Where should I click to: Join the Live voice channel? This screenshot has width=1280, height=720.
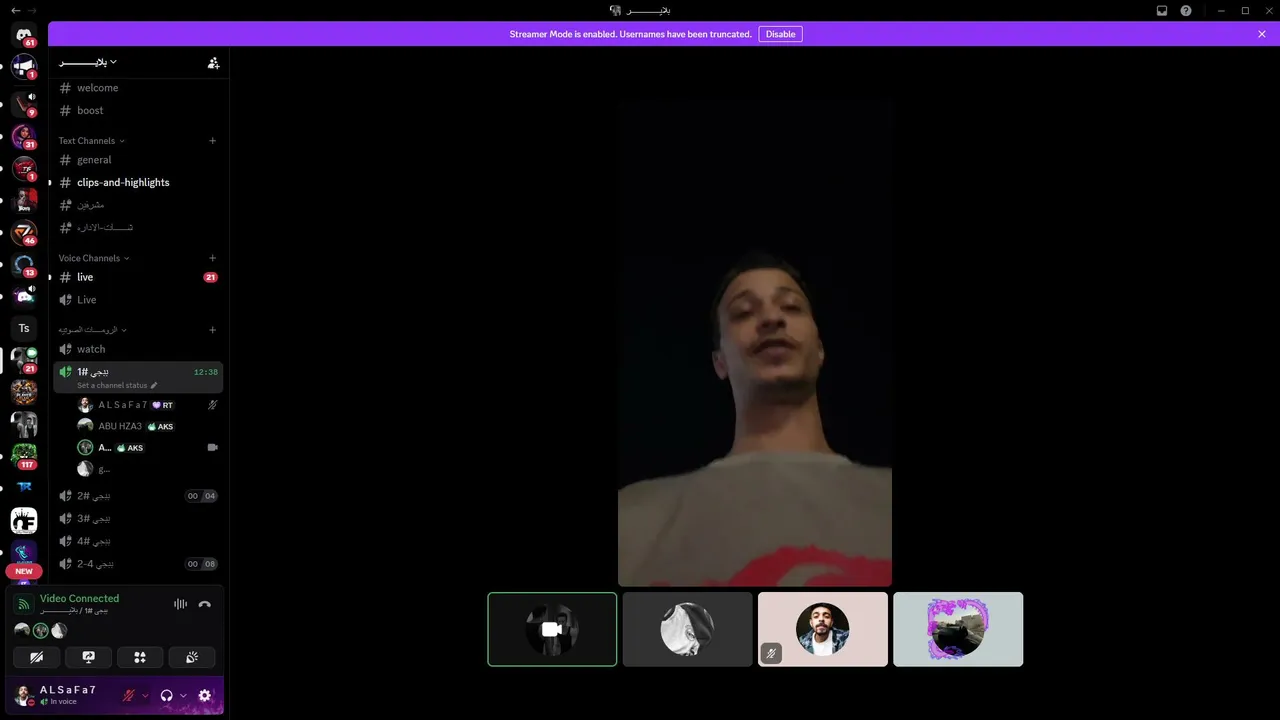138,300
